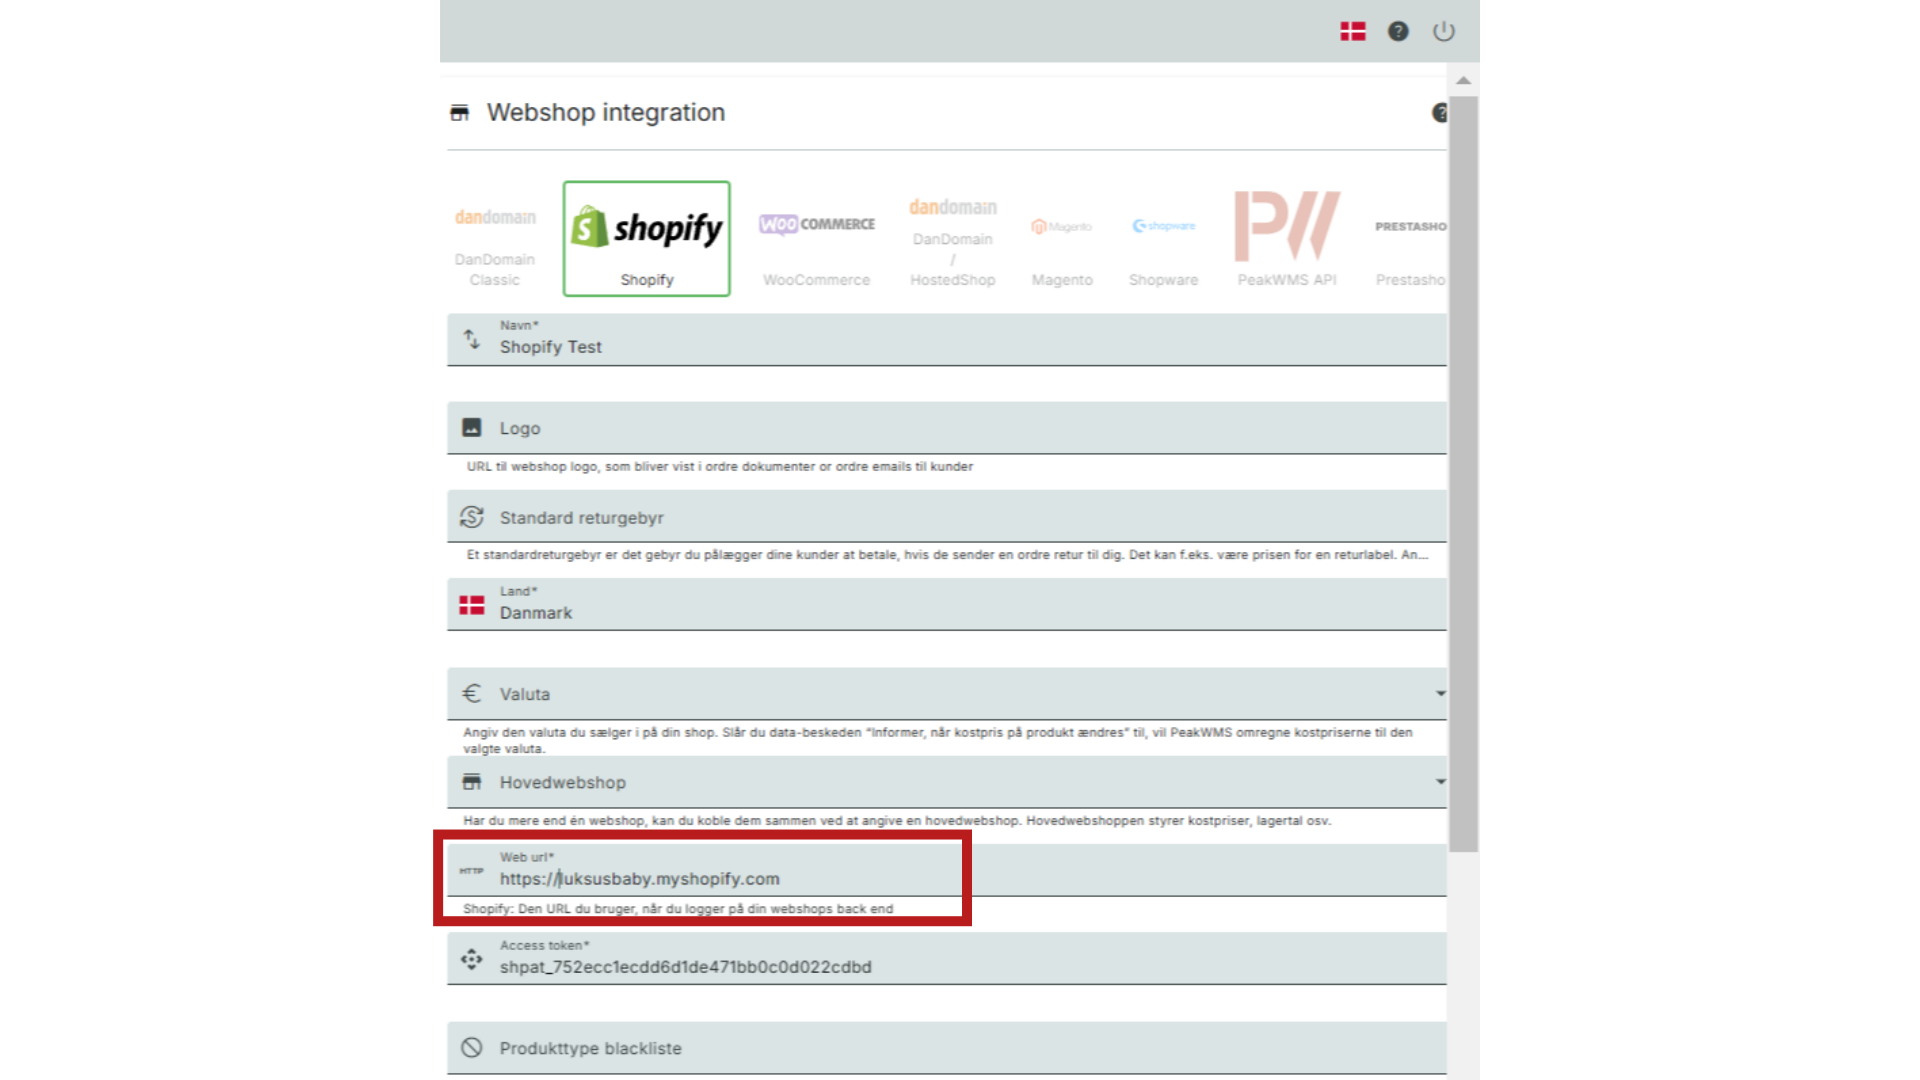Edit the Access token field

947,958
